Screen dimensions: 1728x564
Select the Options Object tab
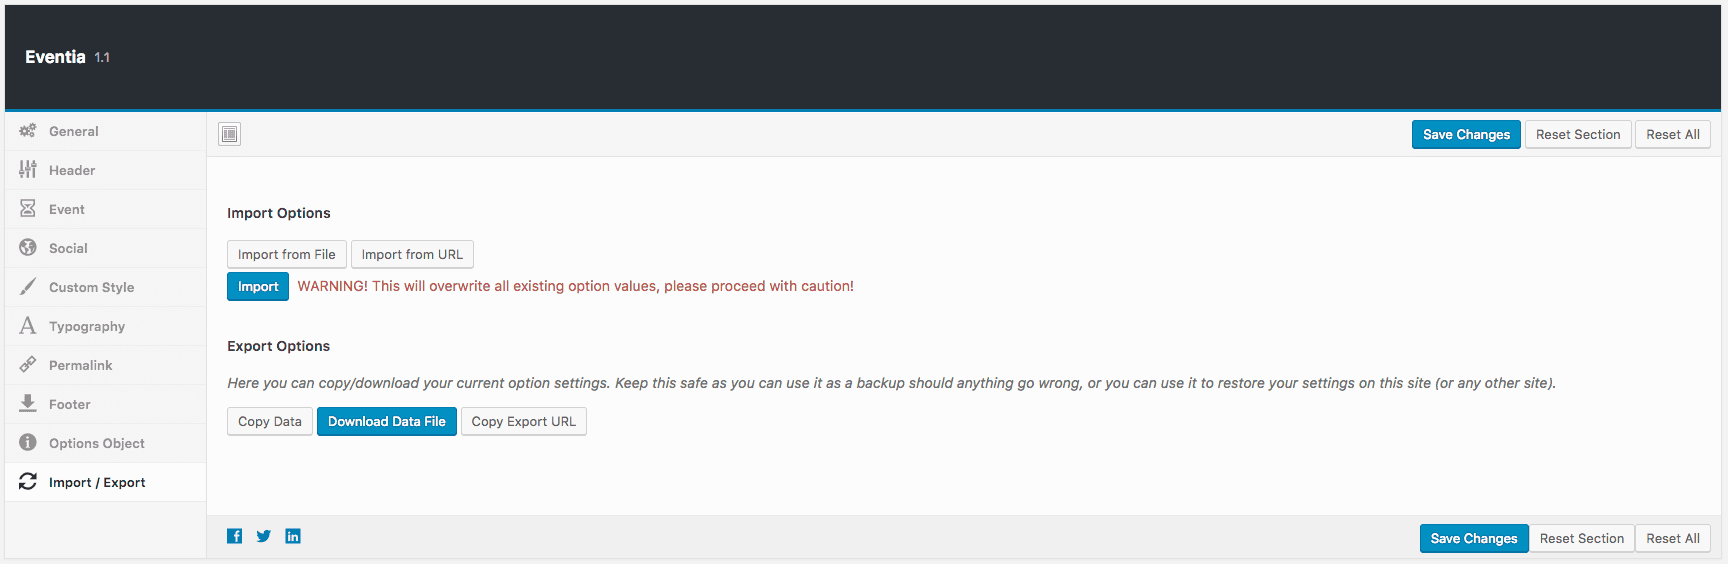(96, 443)
